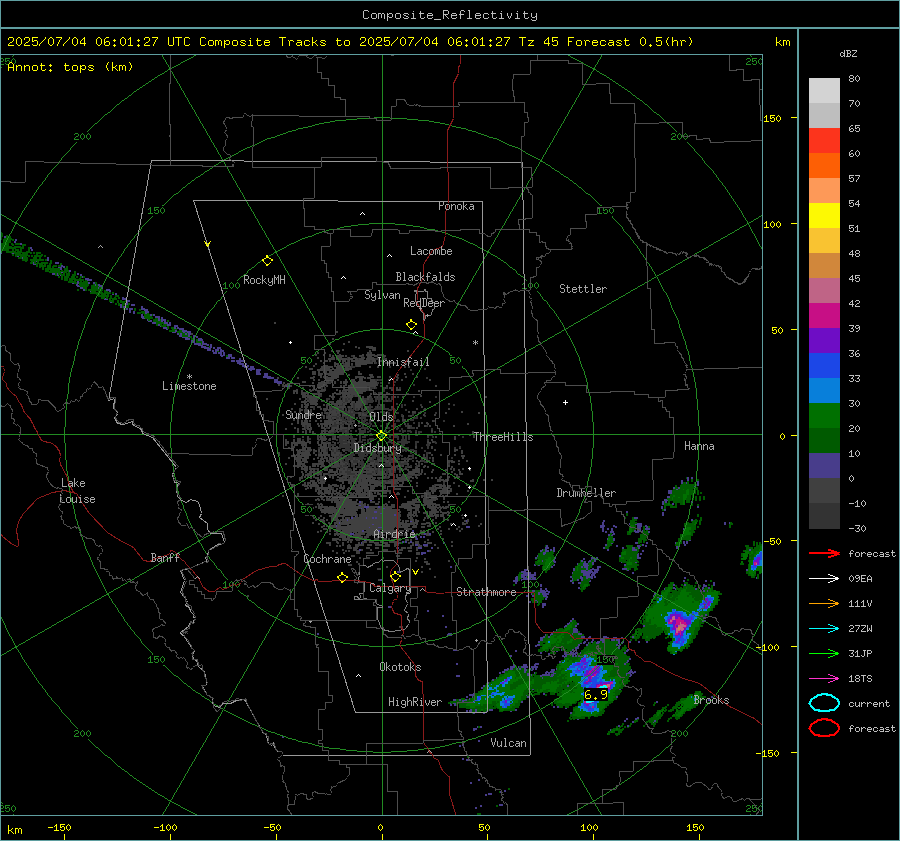Click the Lake Louise label
The width and height of the screenshot is (900, 841).
[x=77, y=491]
